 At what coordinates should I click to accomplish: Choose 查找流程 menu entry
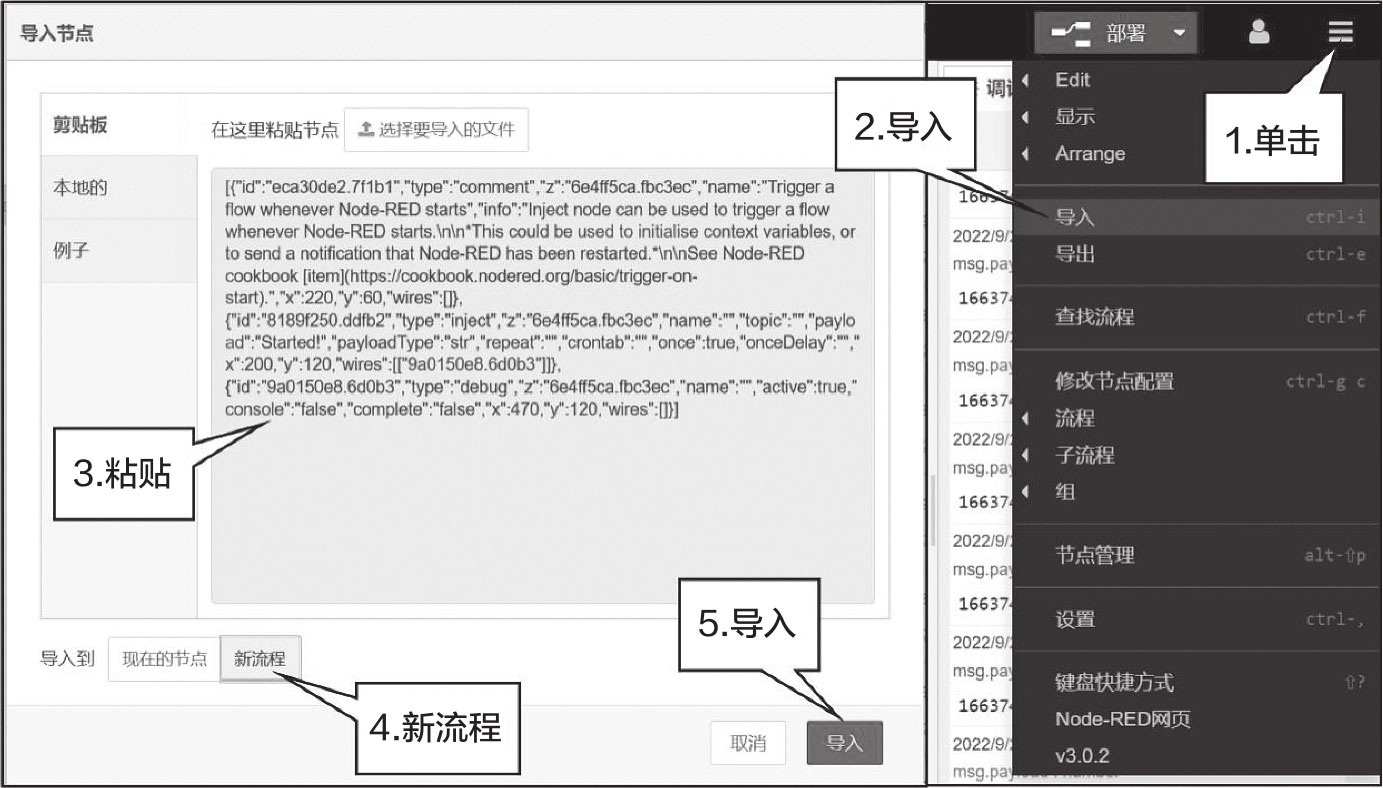click(x=1094, y=317)
